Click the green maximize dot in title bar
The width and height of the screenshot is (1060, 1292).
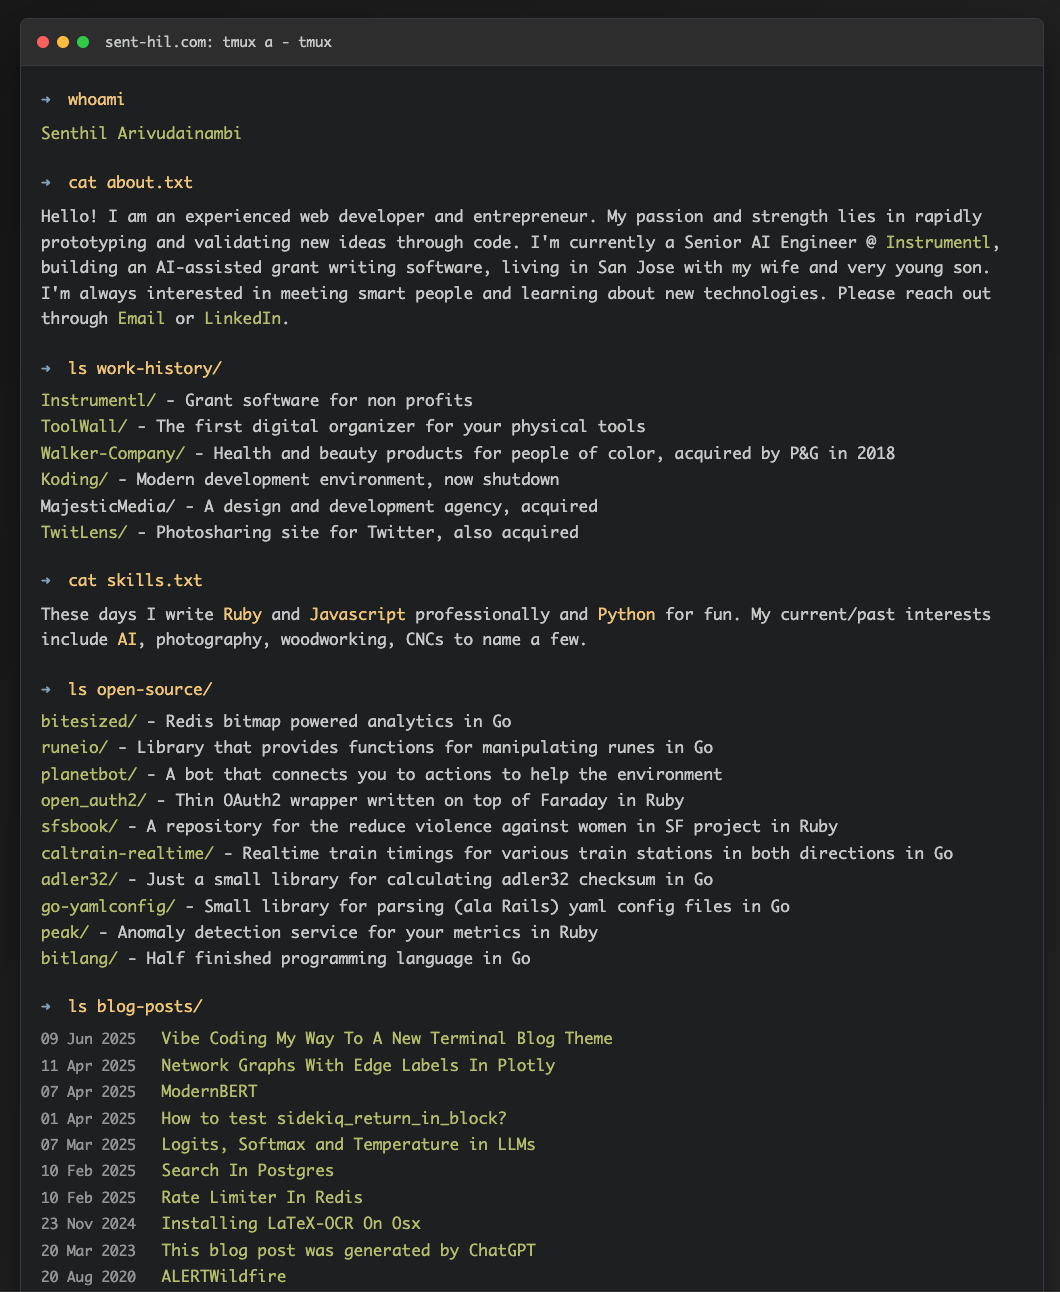[x=83, y=42]
